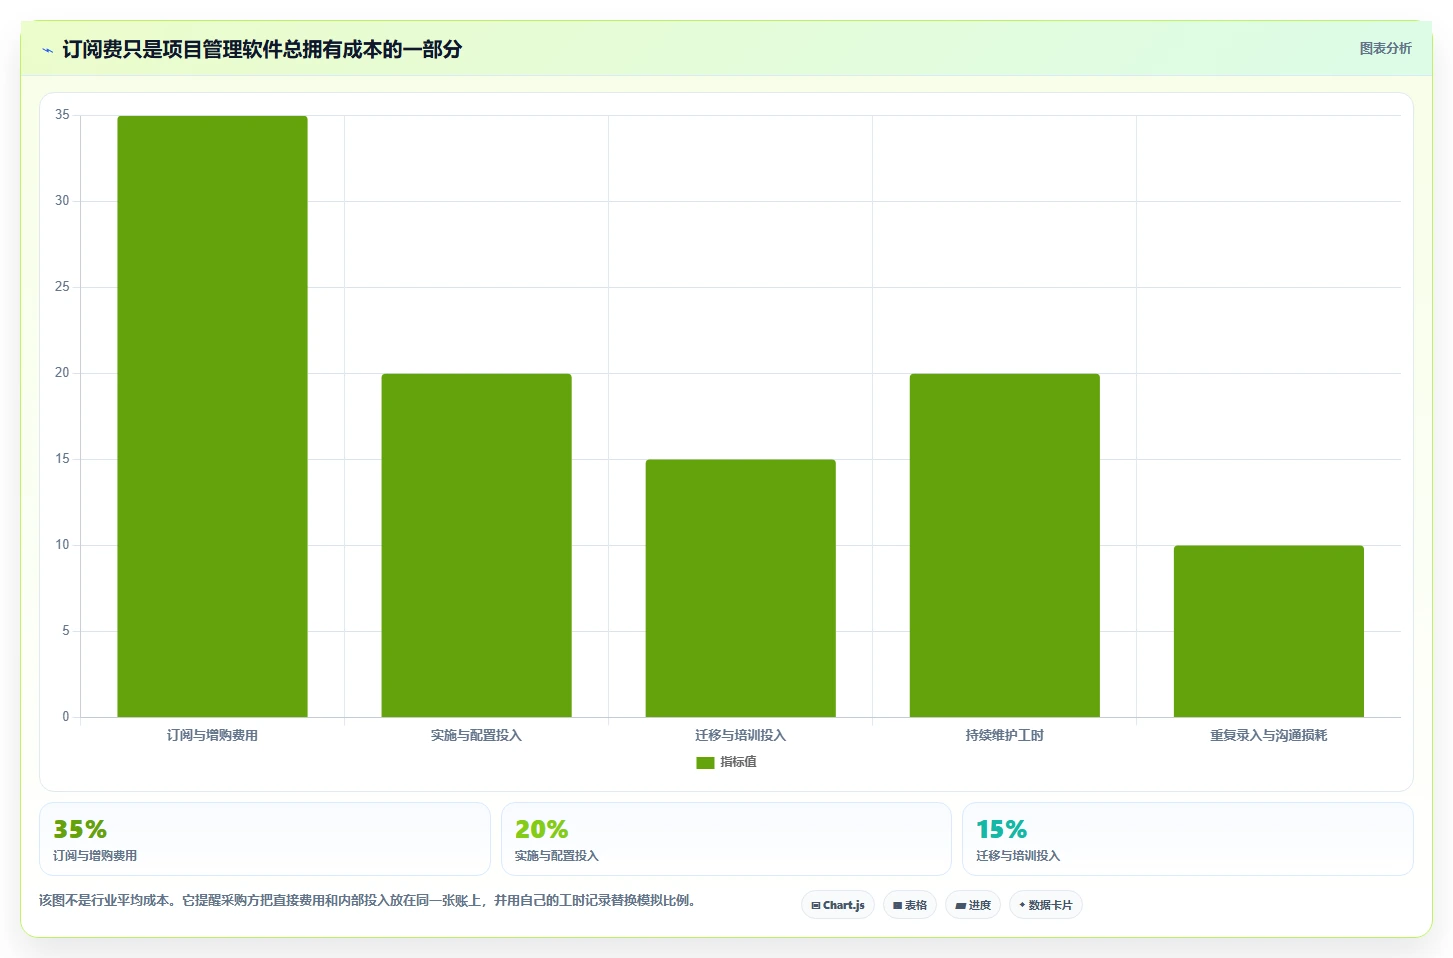The width and height of the screenshot is (1453, 958).
Task: Click the x-axis label 实施与配置投入
Action: tap(476, 735)
